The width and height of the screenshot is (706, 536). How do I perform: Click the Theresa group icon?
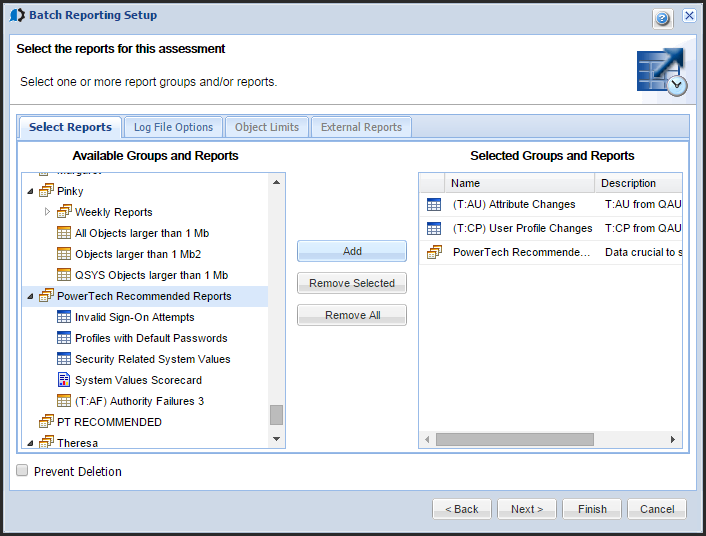pyautogui.click(x=46, y=442)
